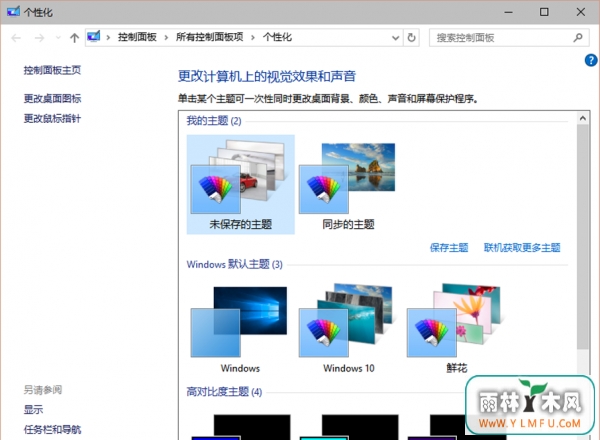Screen dimensions: 600x440
Task: Go up one folder level
Action: (75, 37)
